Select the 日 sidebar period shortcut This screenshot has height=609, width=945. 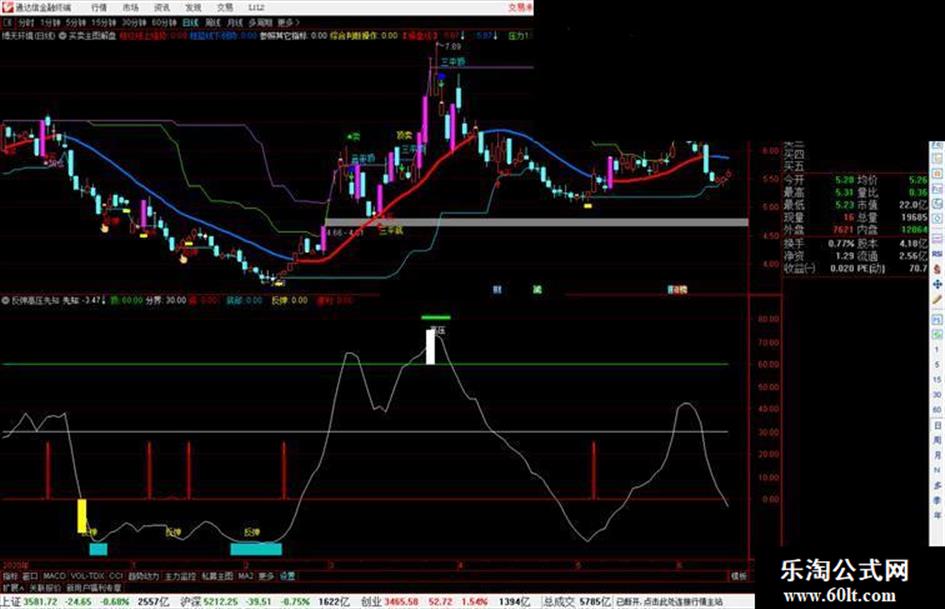pyautogui.click(x=937, y=426)
